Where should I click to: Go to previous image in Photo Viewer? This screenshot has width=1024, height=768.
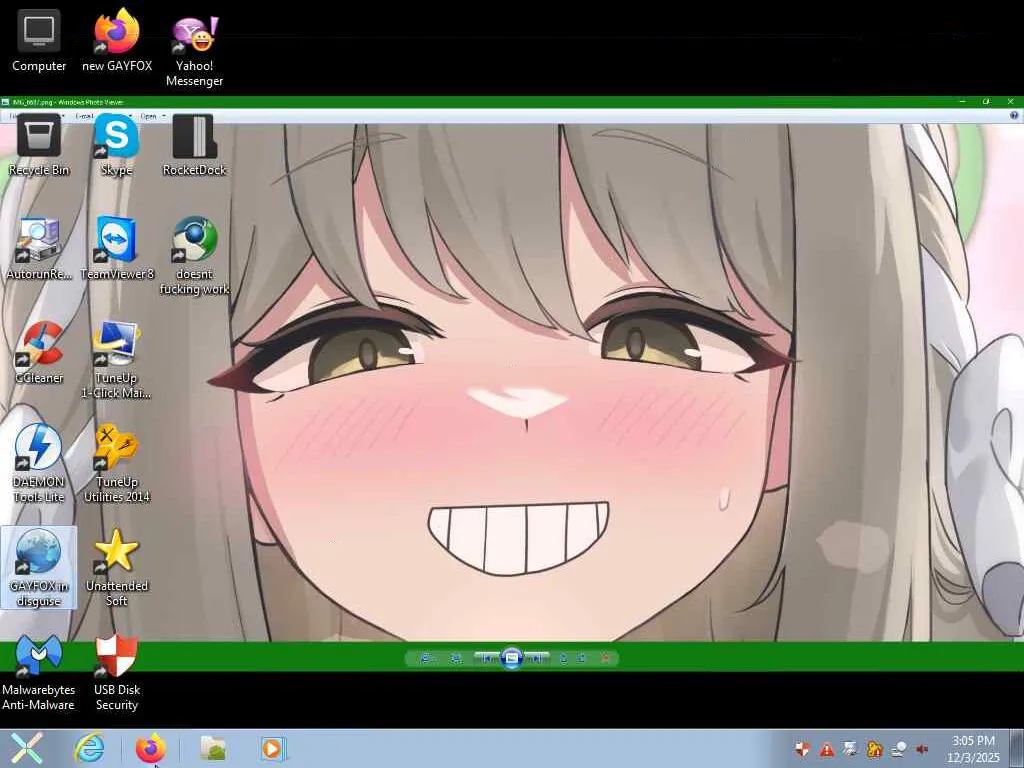[x=487, y=658]
